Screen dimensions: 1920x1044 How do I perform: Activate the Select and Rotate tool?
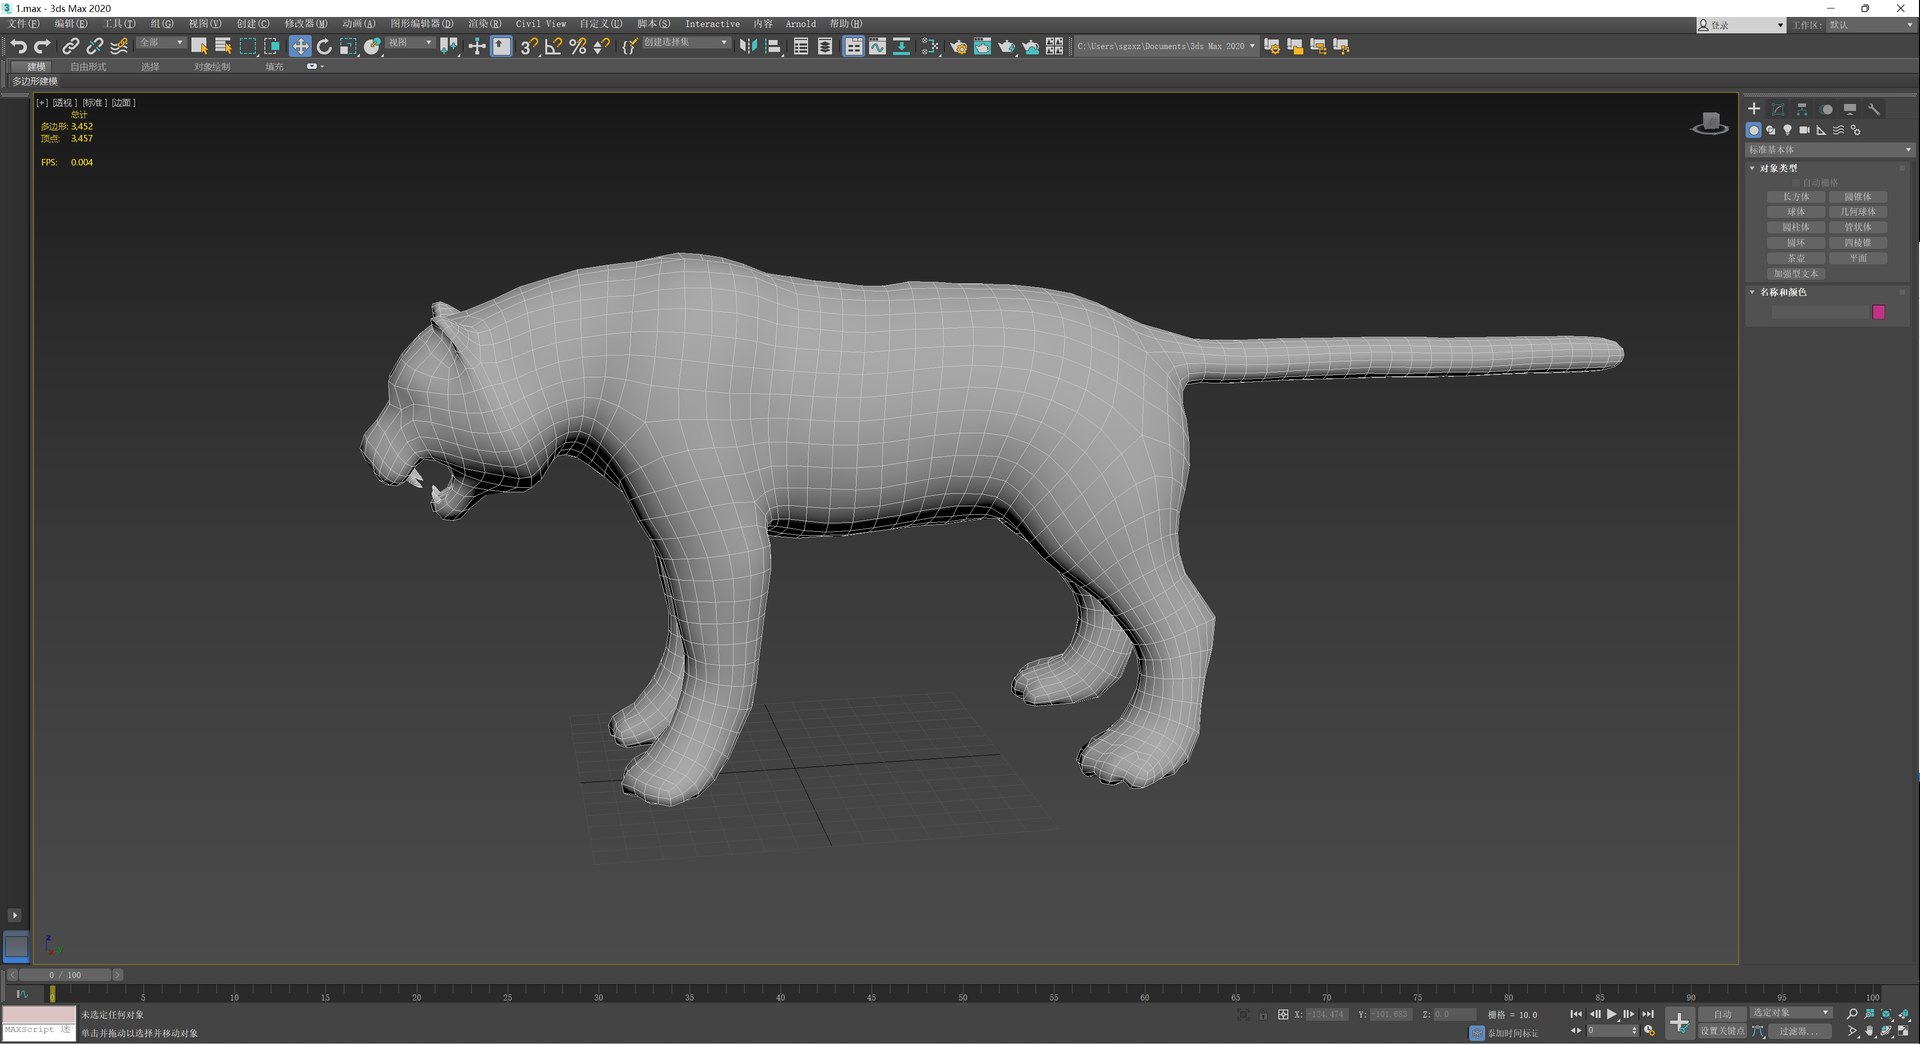[324, 46]
